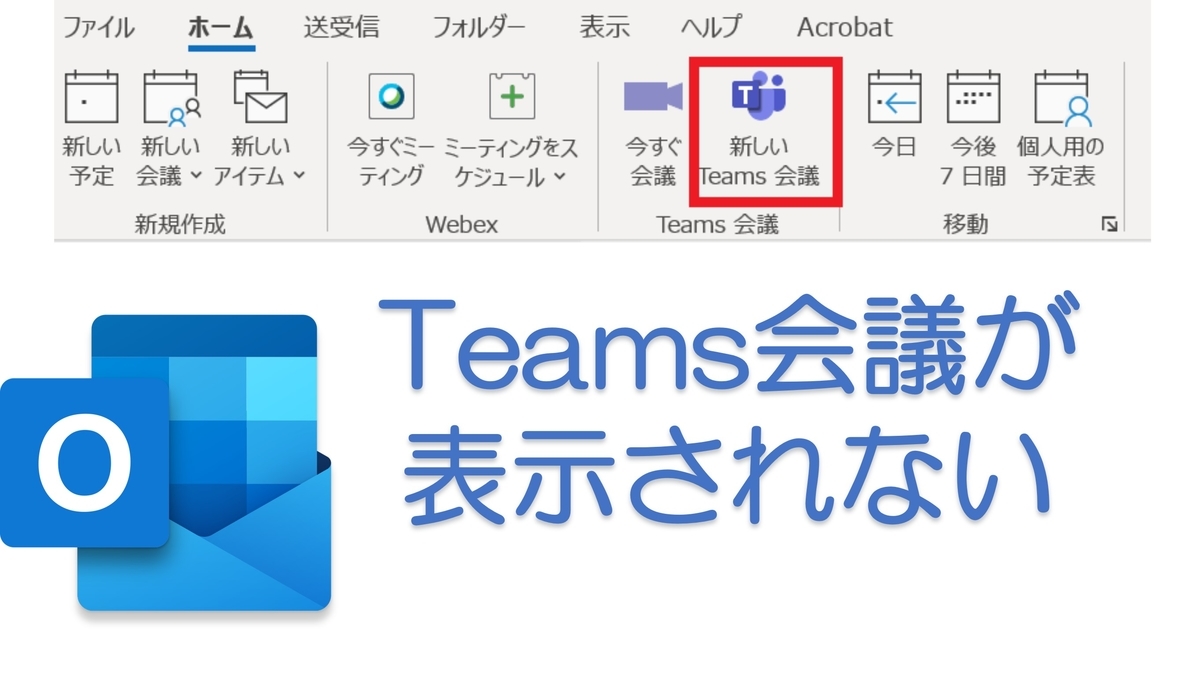This screenshot has width=1200, height=698.
Task: Create a 新しい Teams 会議
Action: click(x=759, y=130)
